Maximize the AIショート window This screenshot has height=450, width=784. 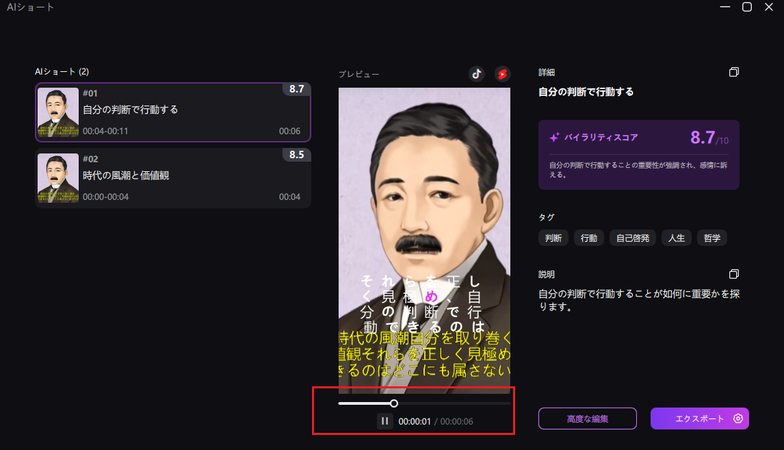(x=747, y=7)
